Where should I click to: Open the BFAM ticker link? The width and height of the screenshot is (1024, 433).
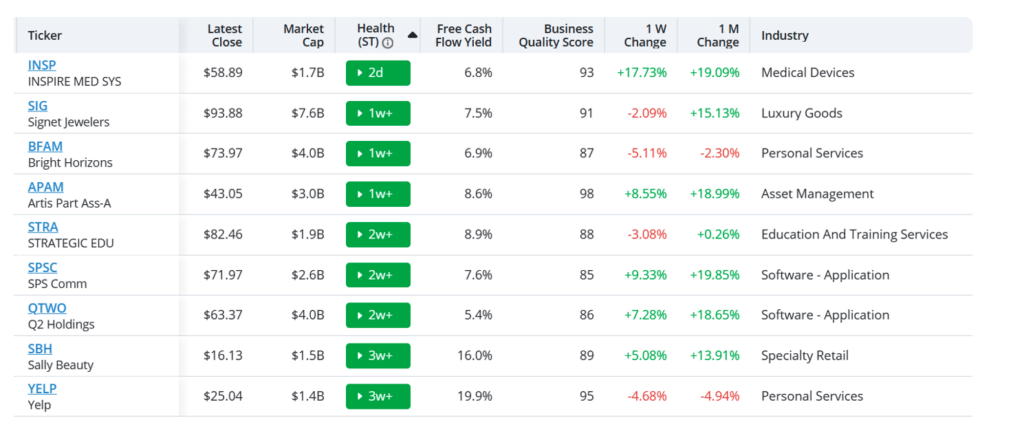45,146
